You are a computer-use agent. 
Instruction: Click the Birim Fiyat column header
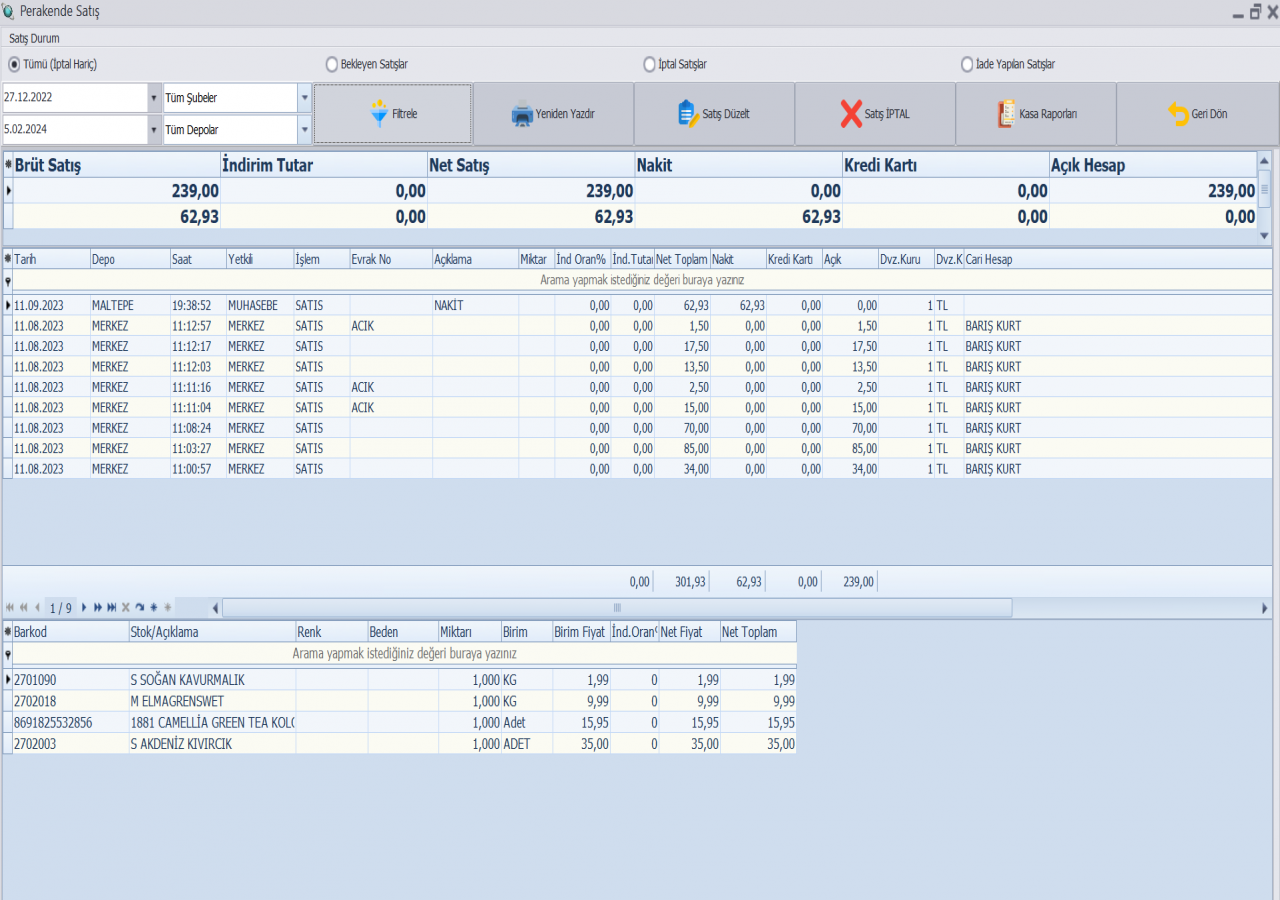click(x=581, y=632)
